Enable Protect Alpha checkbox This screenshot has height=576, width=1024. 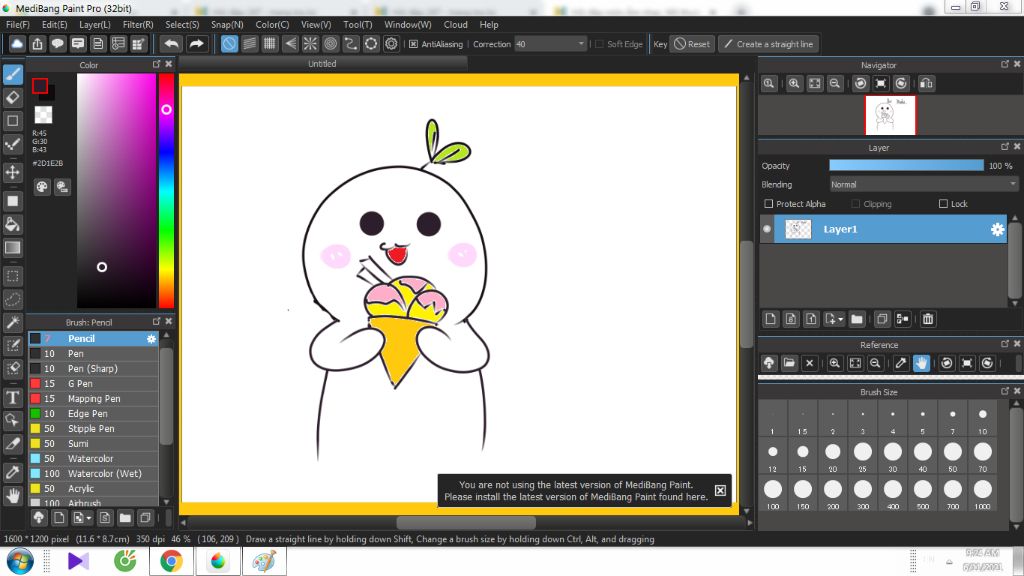tap(769, 204)
